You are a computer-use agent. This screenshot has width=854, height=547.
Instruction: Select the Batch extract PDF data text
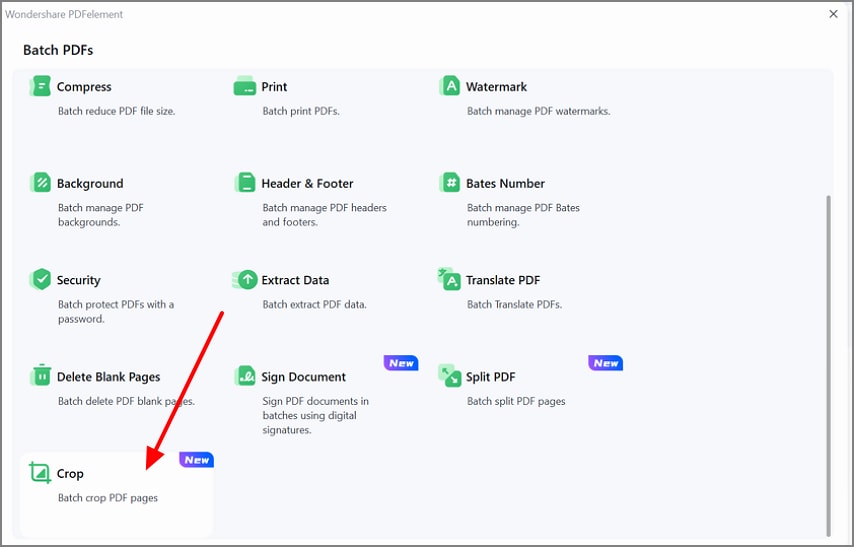314,304
